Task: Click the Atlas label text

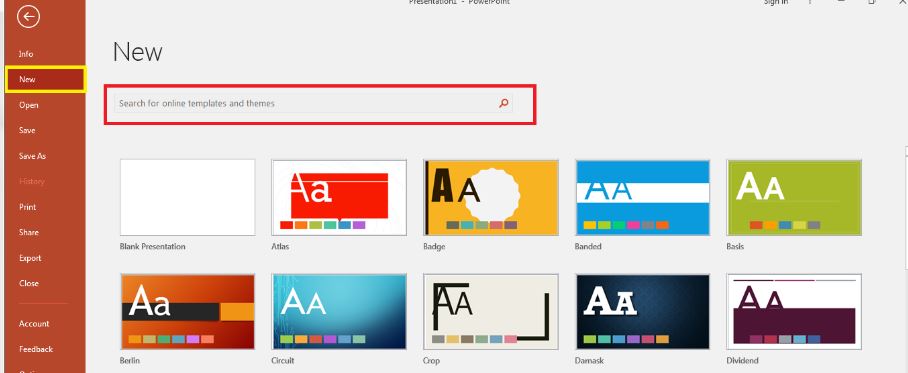Action: tap(280, 247)
